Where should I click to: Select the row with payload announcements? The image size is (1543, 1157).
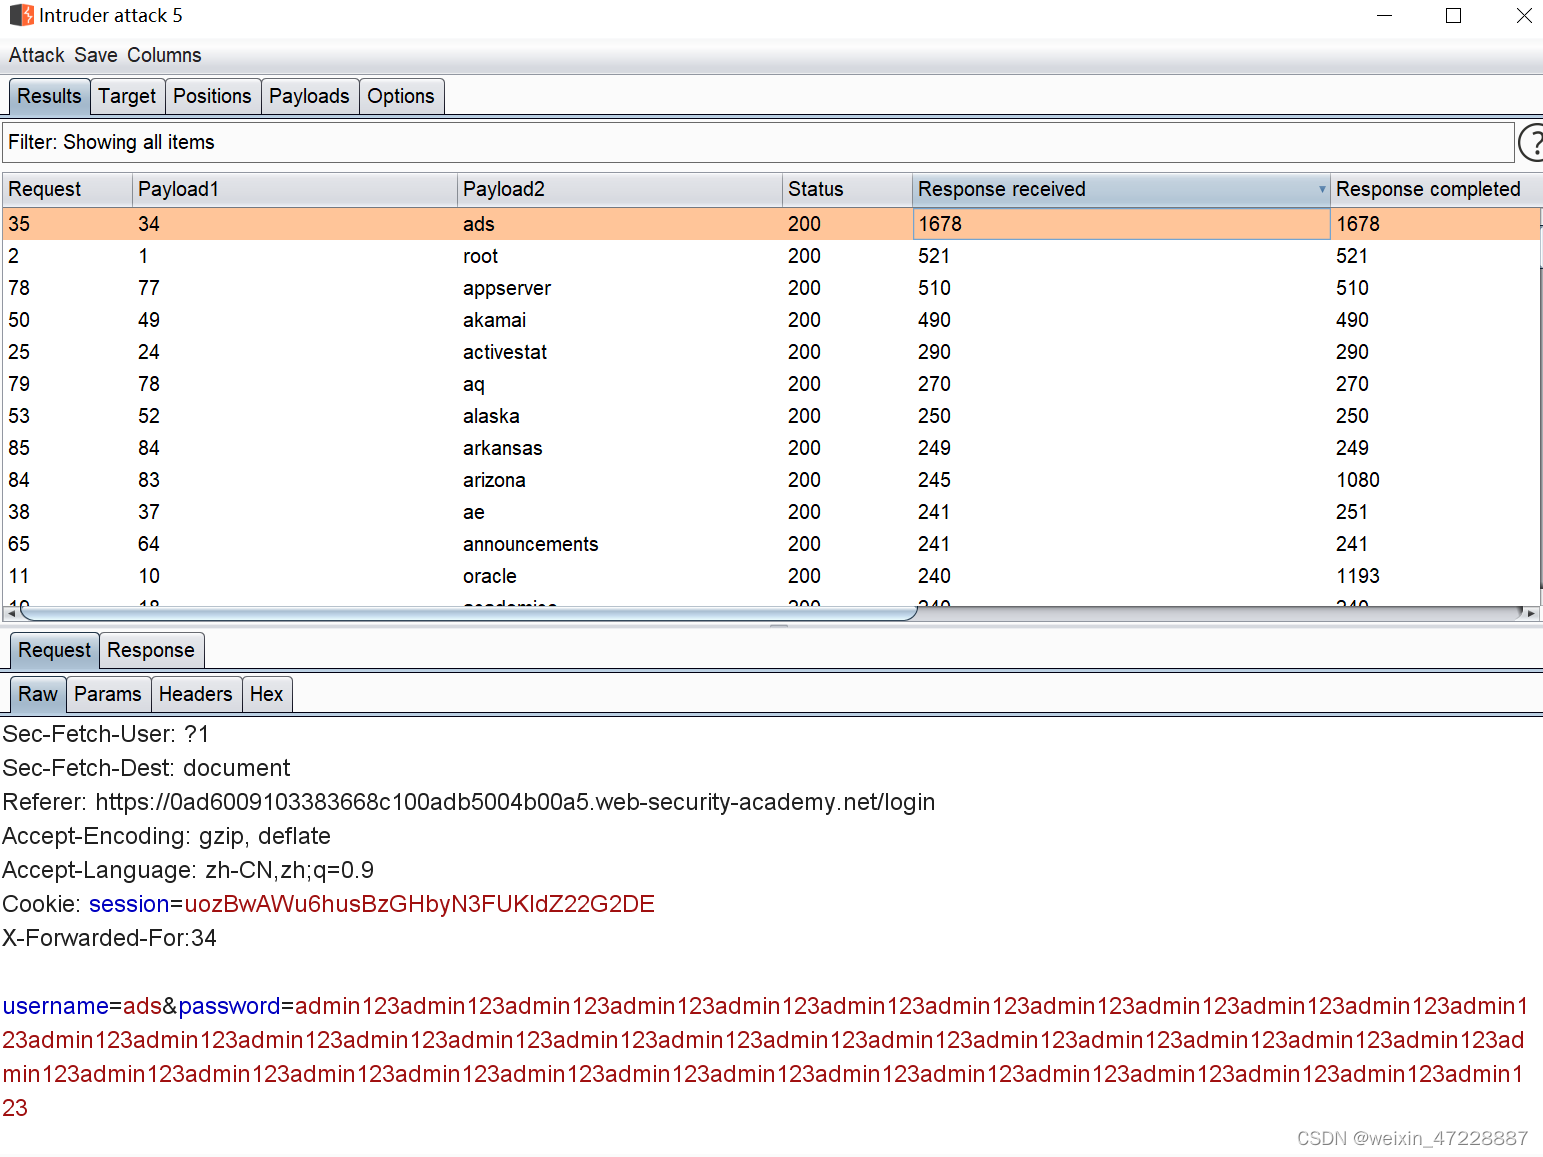click(x=771, y=544)
